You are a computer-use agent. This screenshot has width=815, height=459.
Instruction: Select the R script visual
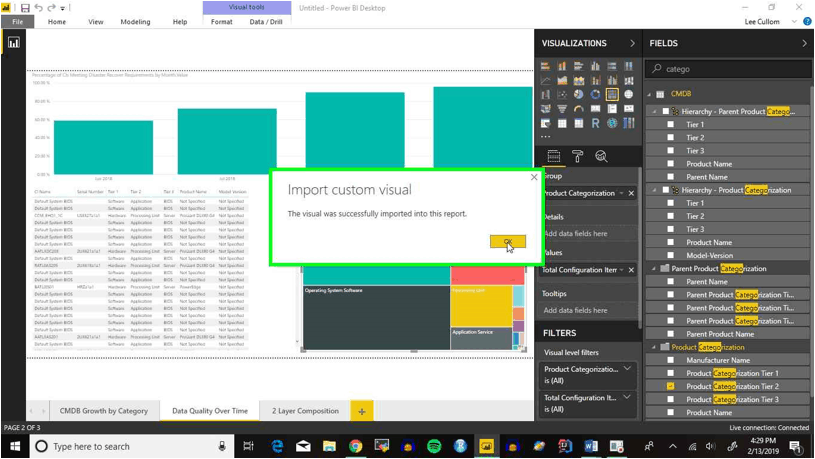[595, 123]
